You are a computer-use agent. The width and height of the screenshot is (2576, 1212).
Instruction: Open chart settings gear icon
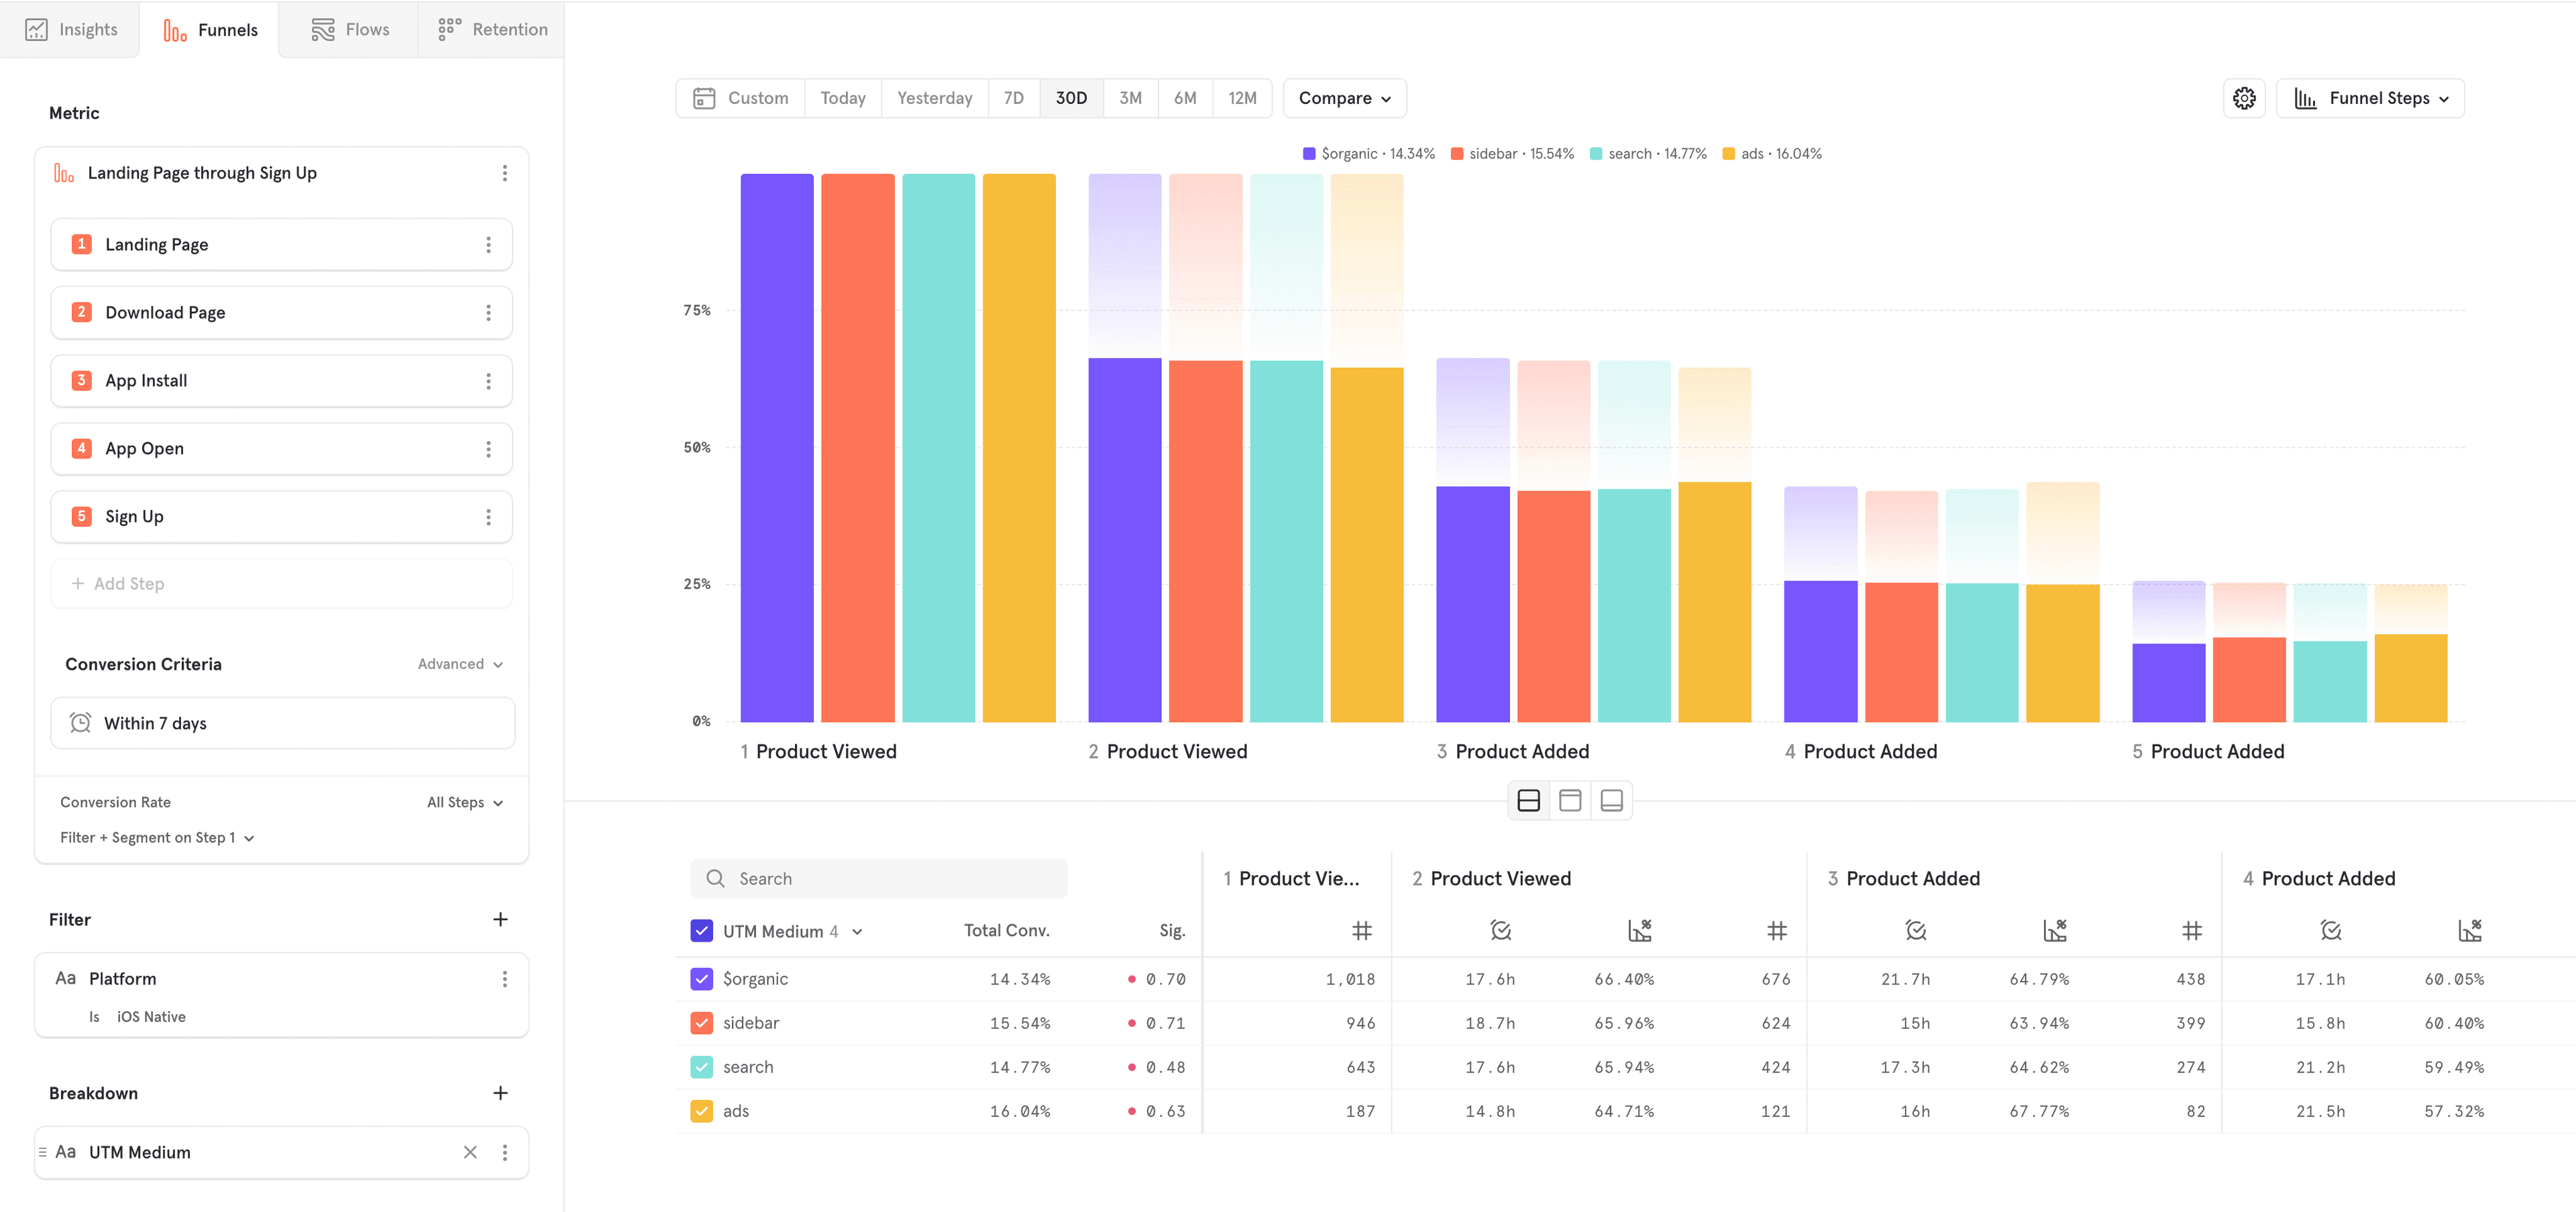pyautogui.click(x=2244, y=98)
